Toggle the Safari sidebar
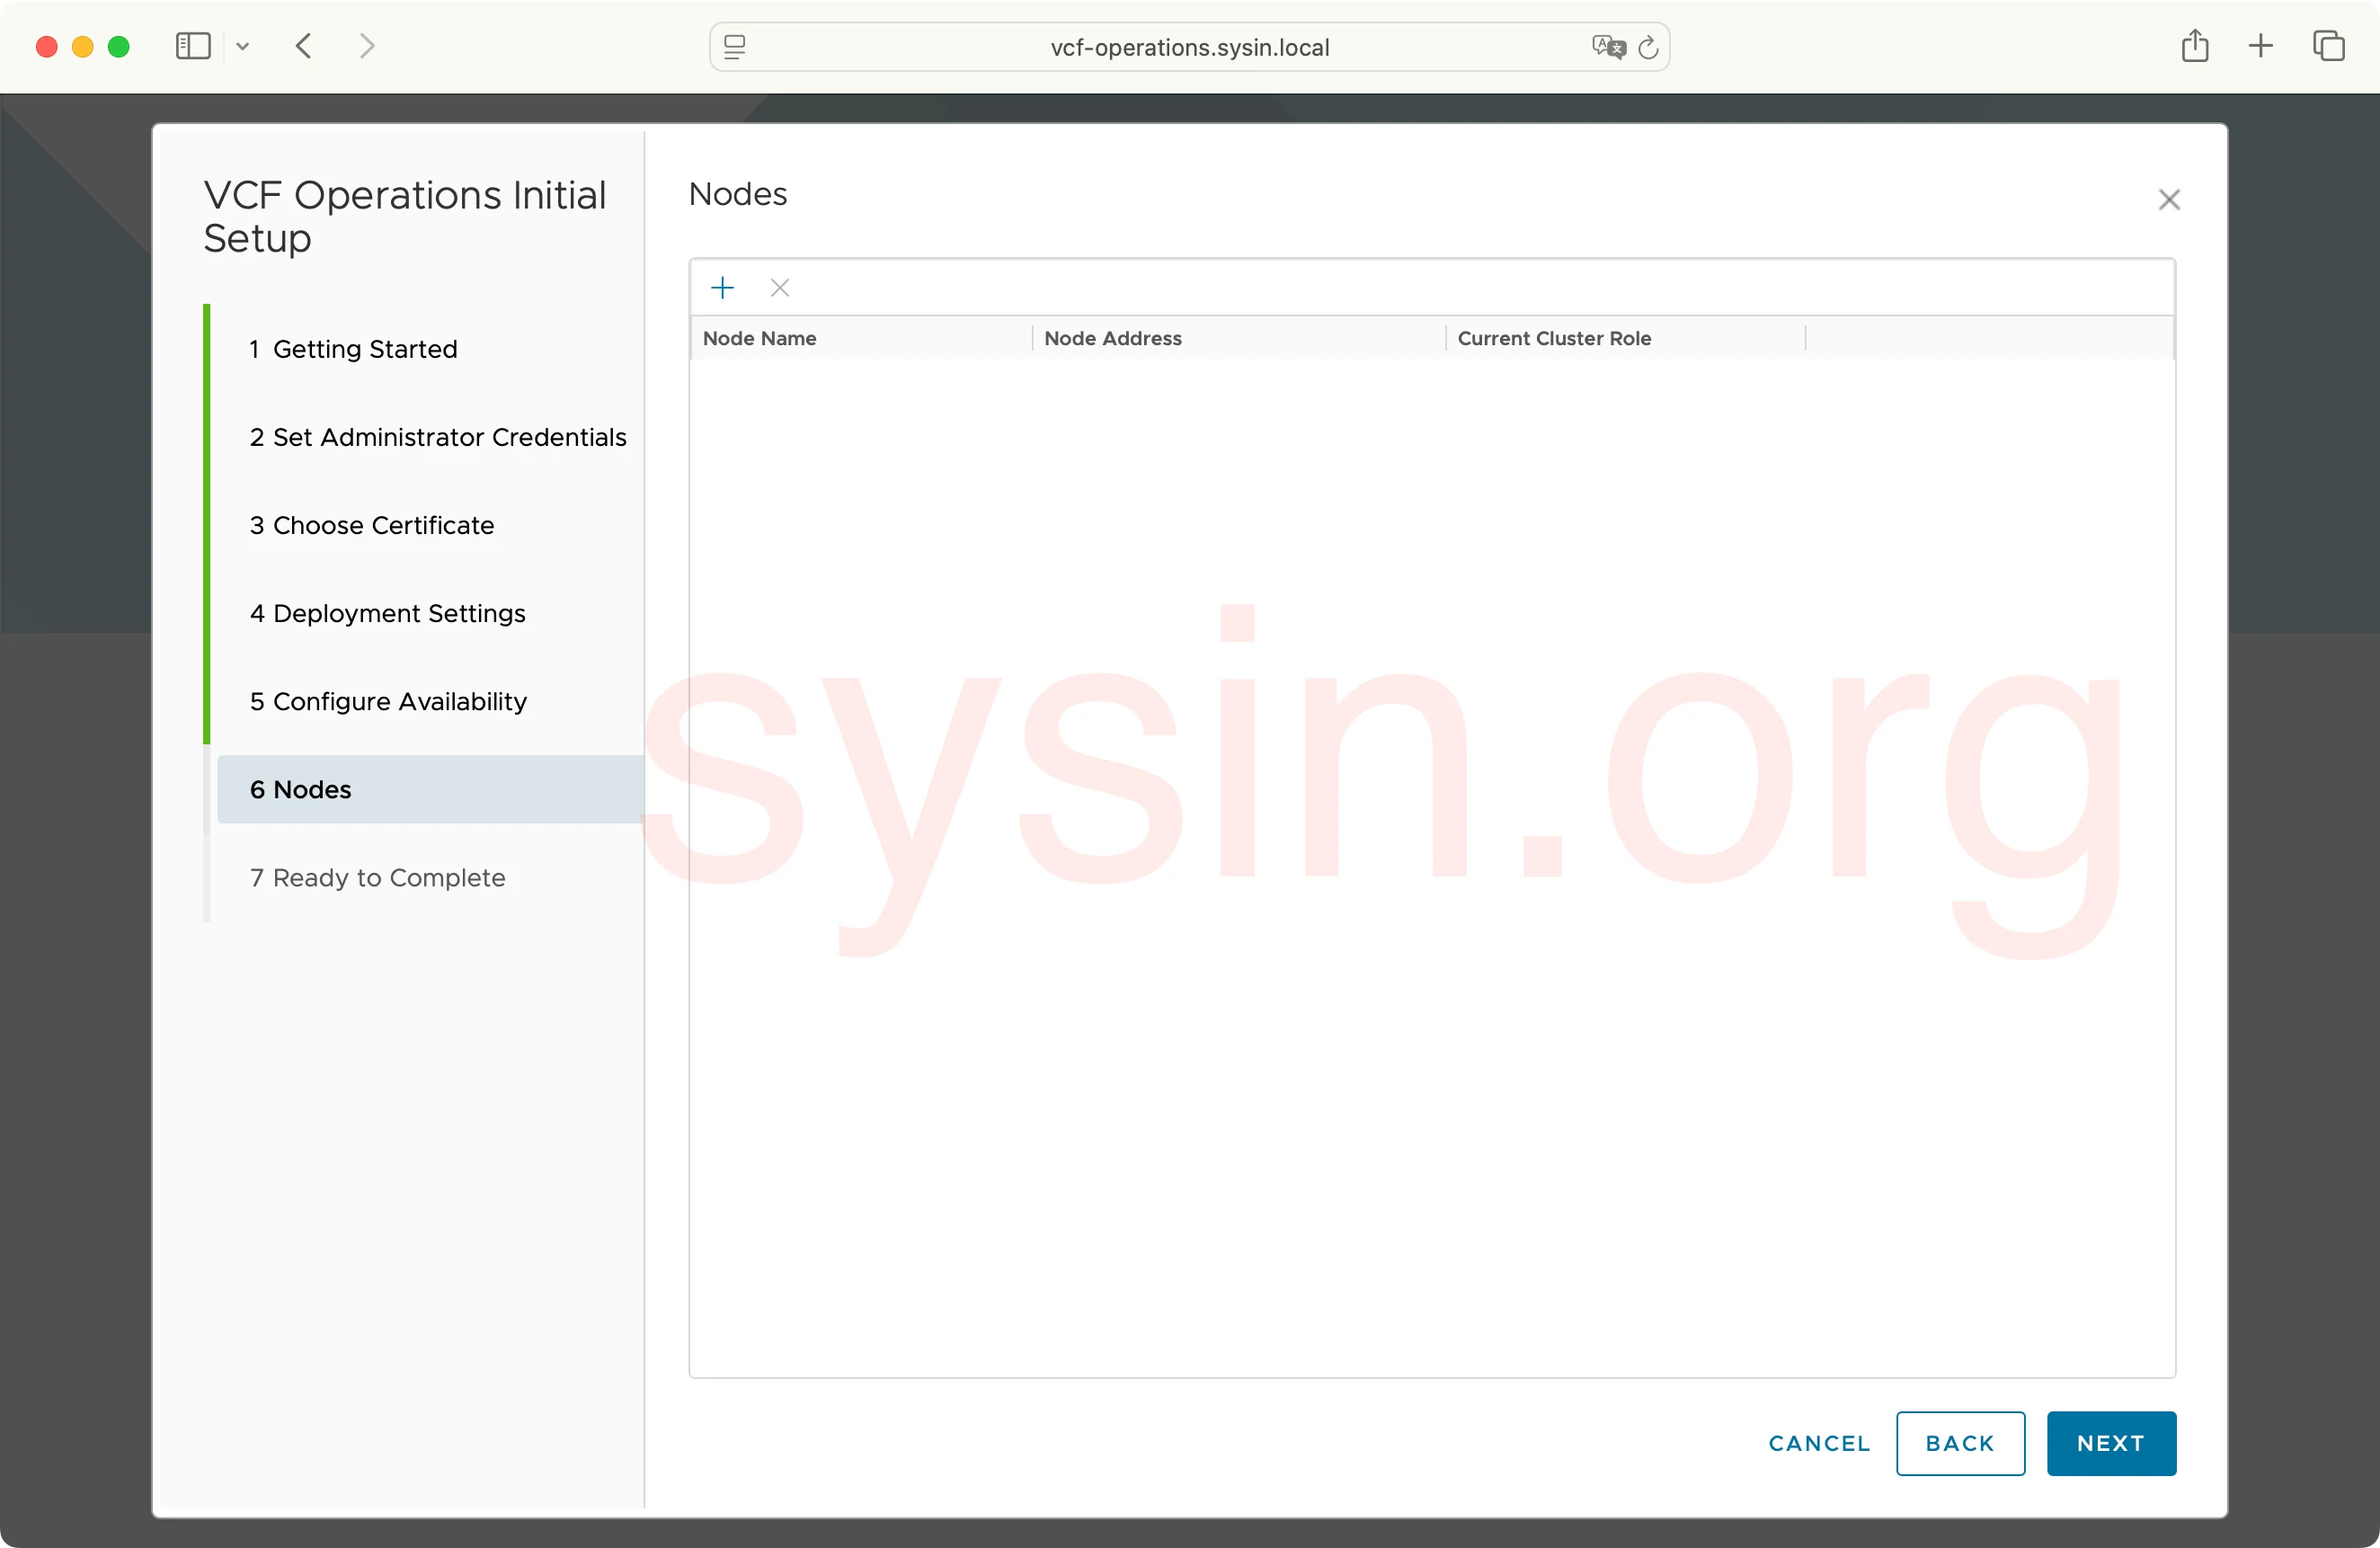2380x1548 pixels. [x=192, y=46]
